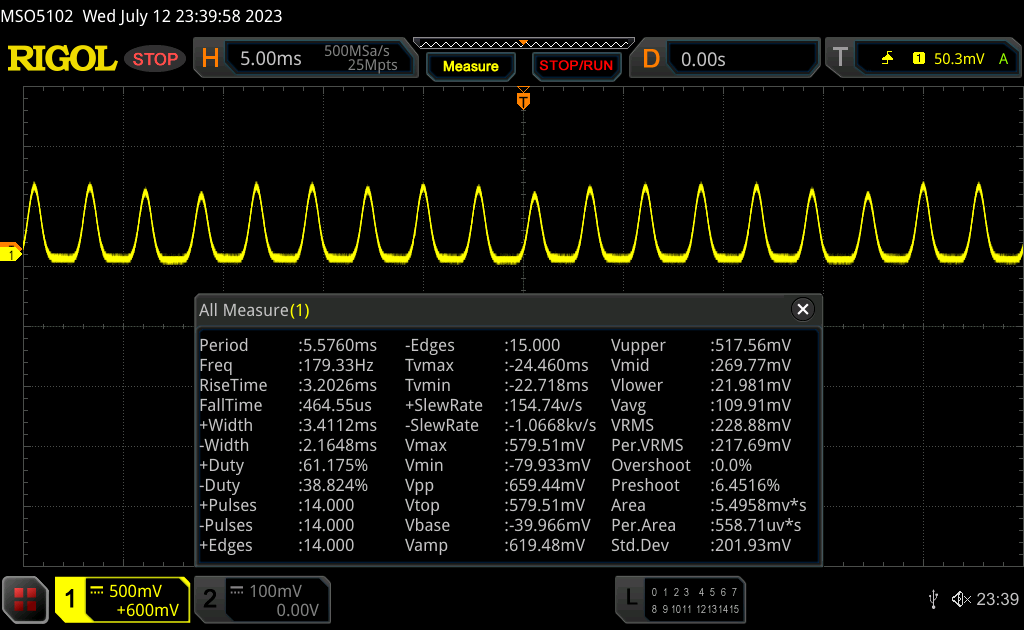Open the delay D icon
This screenshot has height=630, width=1024.
click(651, 59)
